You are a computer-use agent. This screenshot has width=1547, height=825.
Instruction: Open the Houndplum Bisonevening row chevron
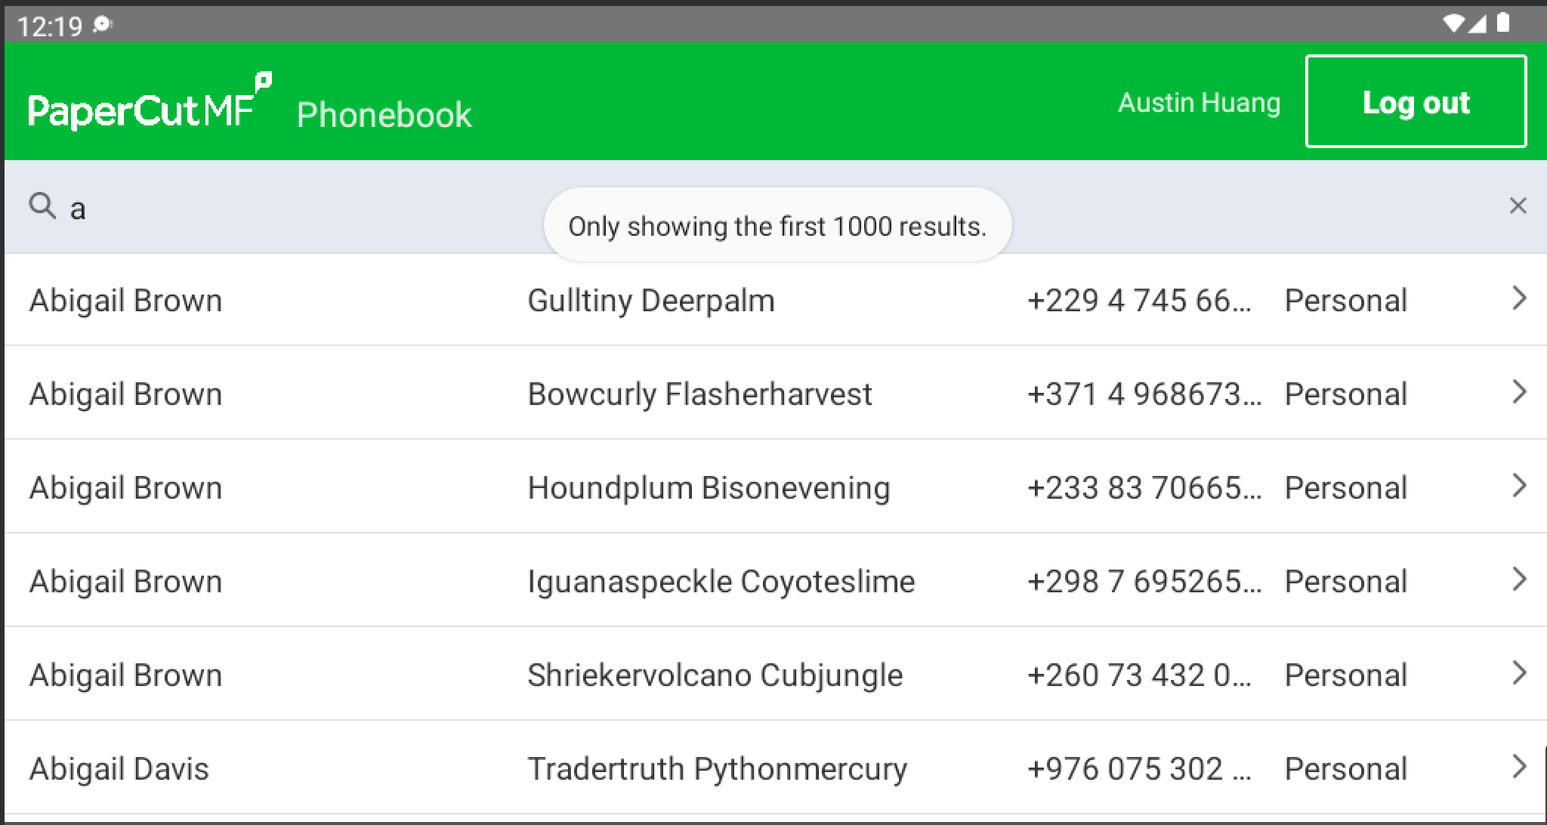tap(1519, 486)
